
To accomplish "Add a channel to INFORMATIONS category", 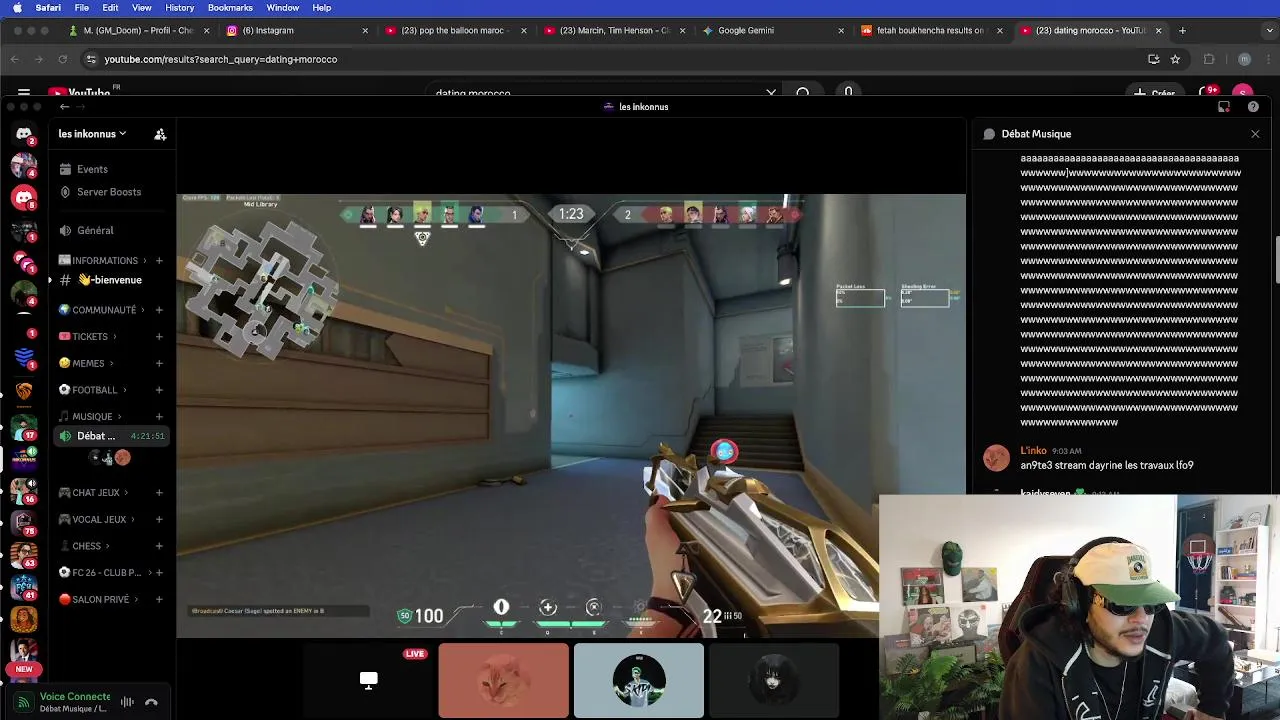I will coord(159,261).
